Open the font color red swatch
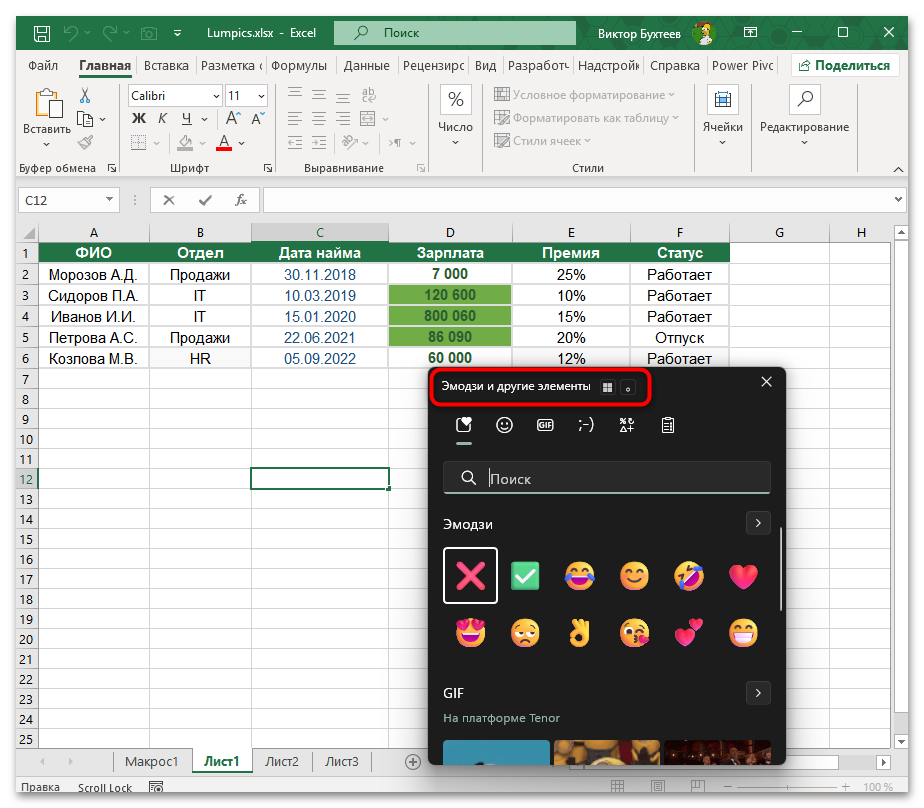The image size is (924, 808). 225,142
